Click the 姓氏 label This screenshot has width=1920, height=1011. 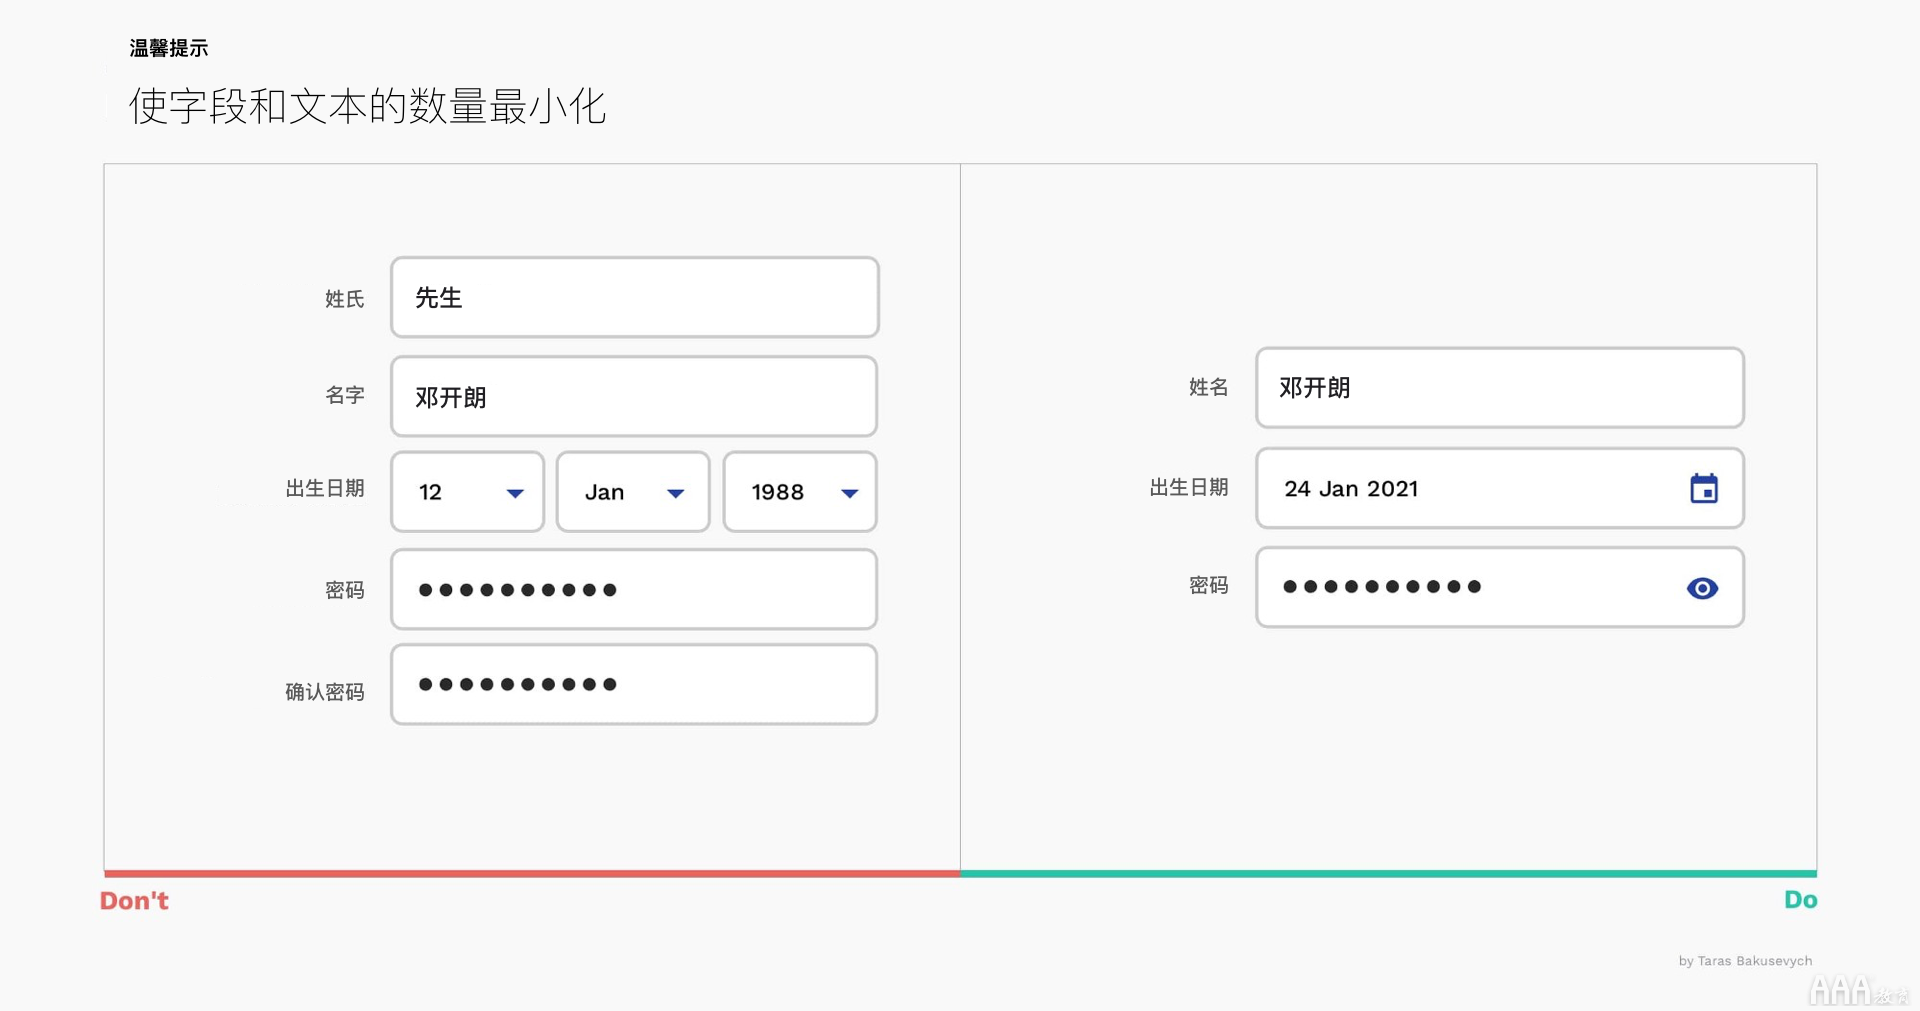(x=345, y=299)
